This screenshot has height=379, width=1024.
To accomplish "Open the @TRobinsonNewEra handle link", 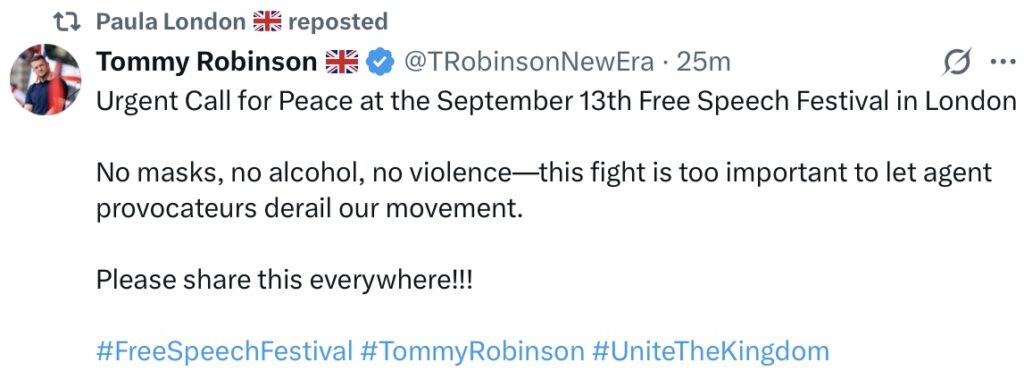I will click(x=528, y=62).
